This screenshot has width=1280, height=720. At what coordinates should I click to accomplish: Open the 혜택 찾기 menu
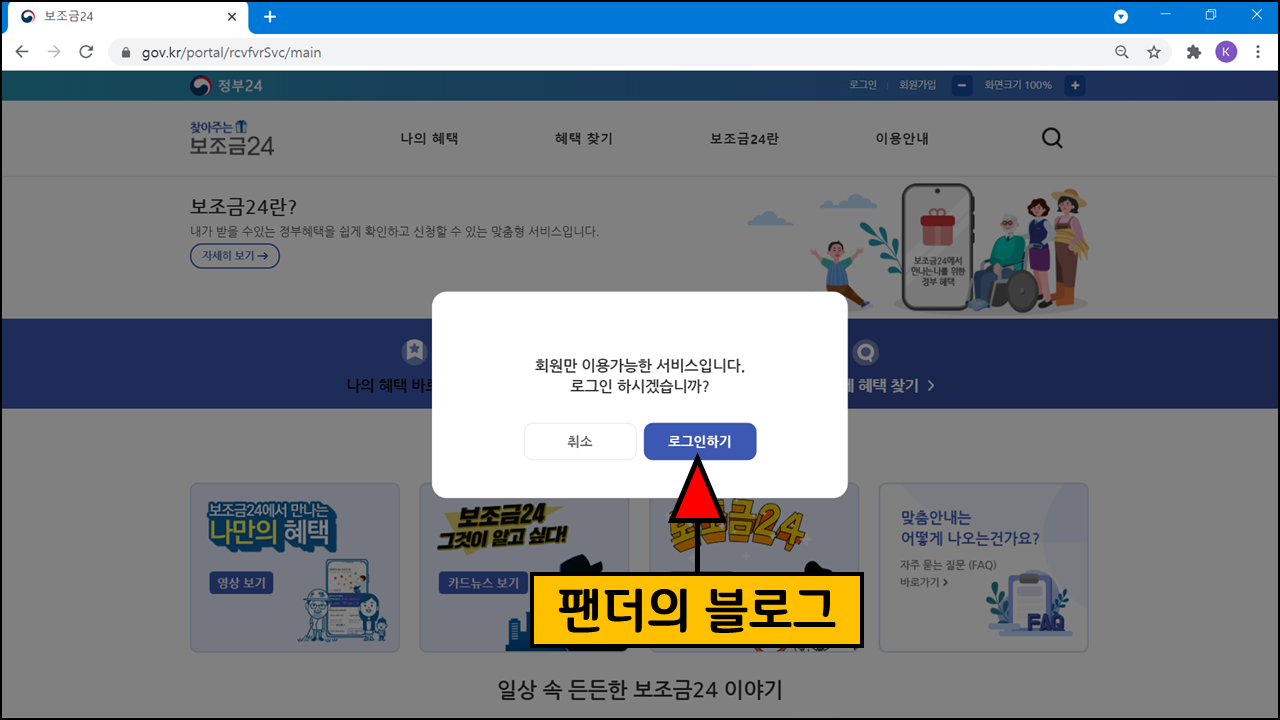[584, 139]
